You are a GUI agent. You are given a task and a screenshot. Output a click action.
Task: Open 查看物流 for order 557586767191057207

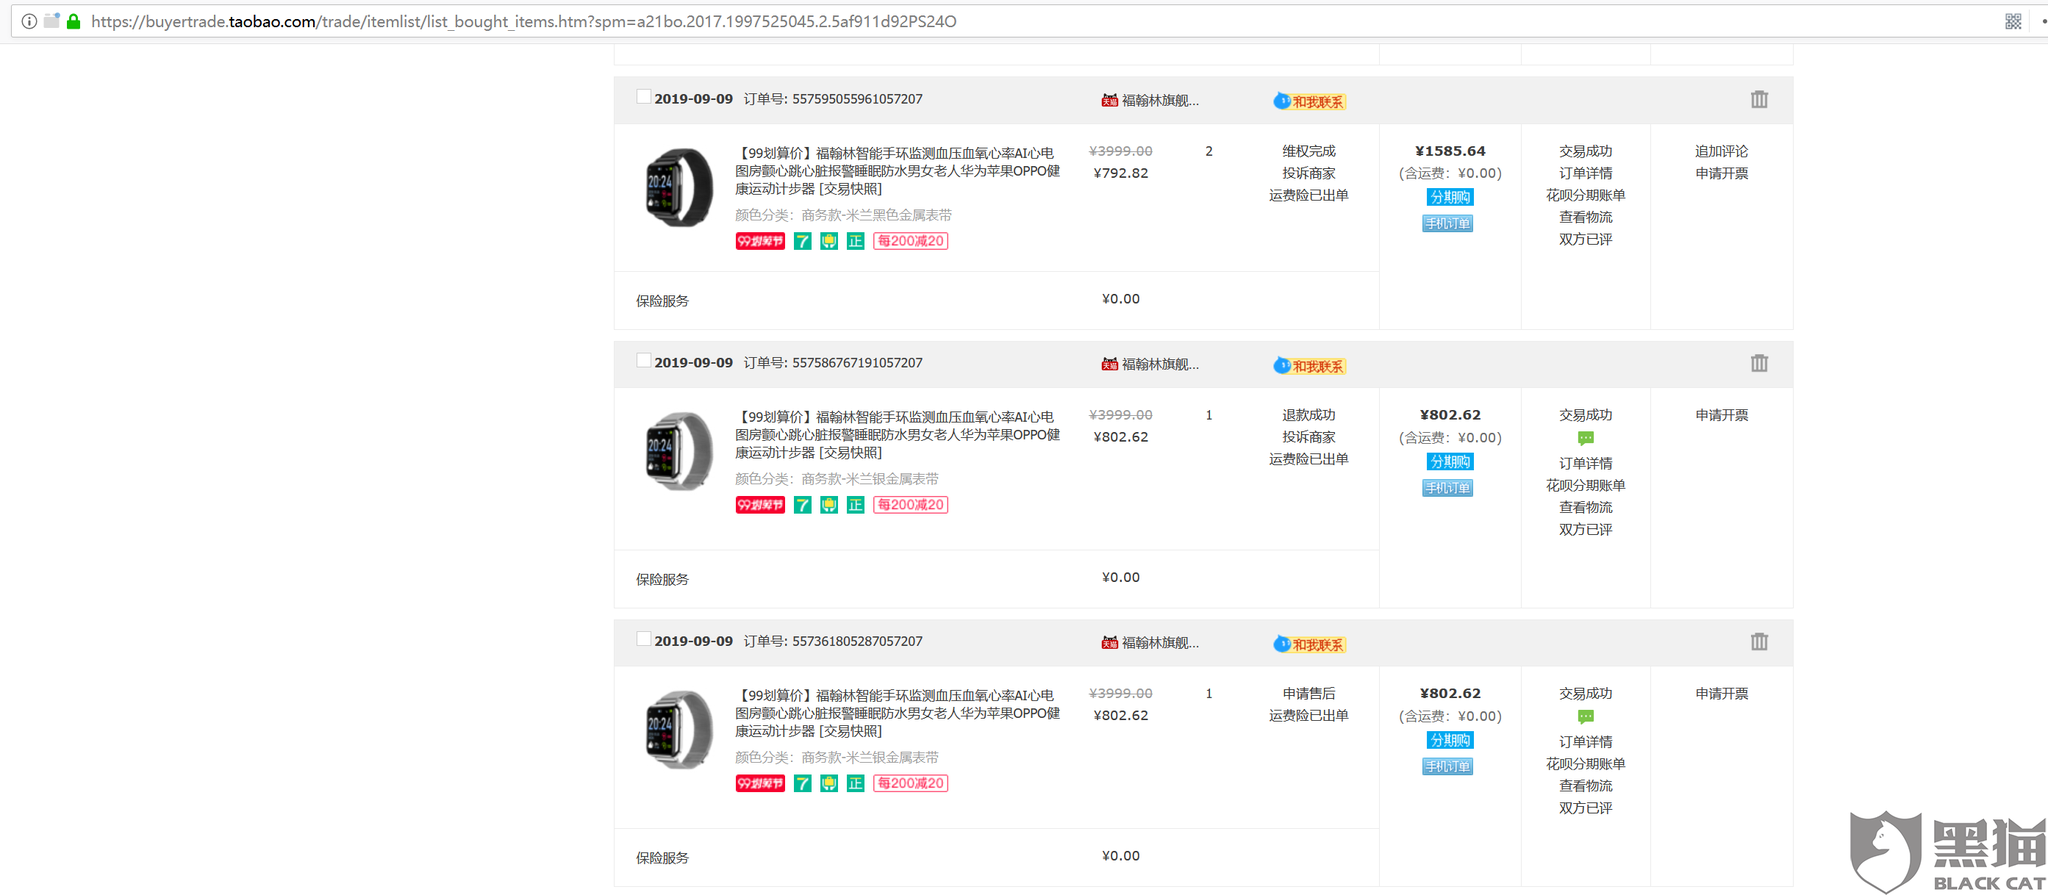click(x=1585, y=507)
